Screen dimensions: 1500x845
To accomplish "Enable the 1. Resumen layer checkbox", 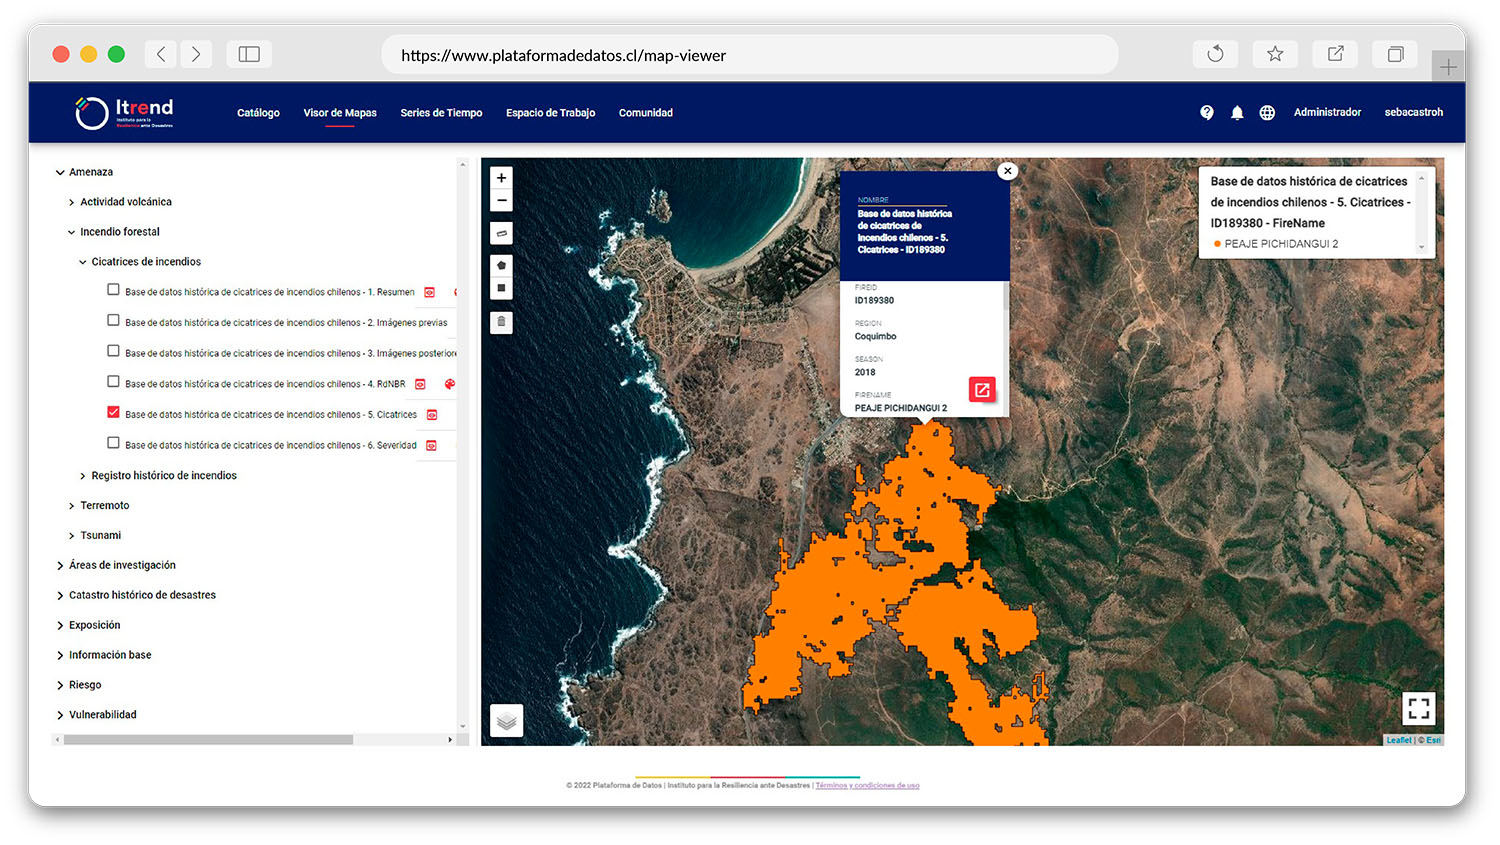I will 113,290.
